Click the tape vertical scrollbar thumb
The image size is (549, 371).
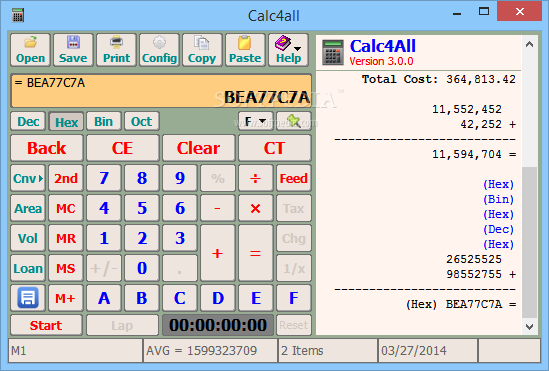click(529, 243)
